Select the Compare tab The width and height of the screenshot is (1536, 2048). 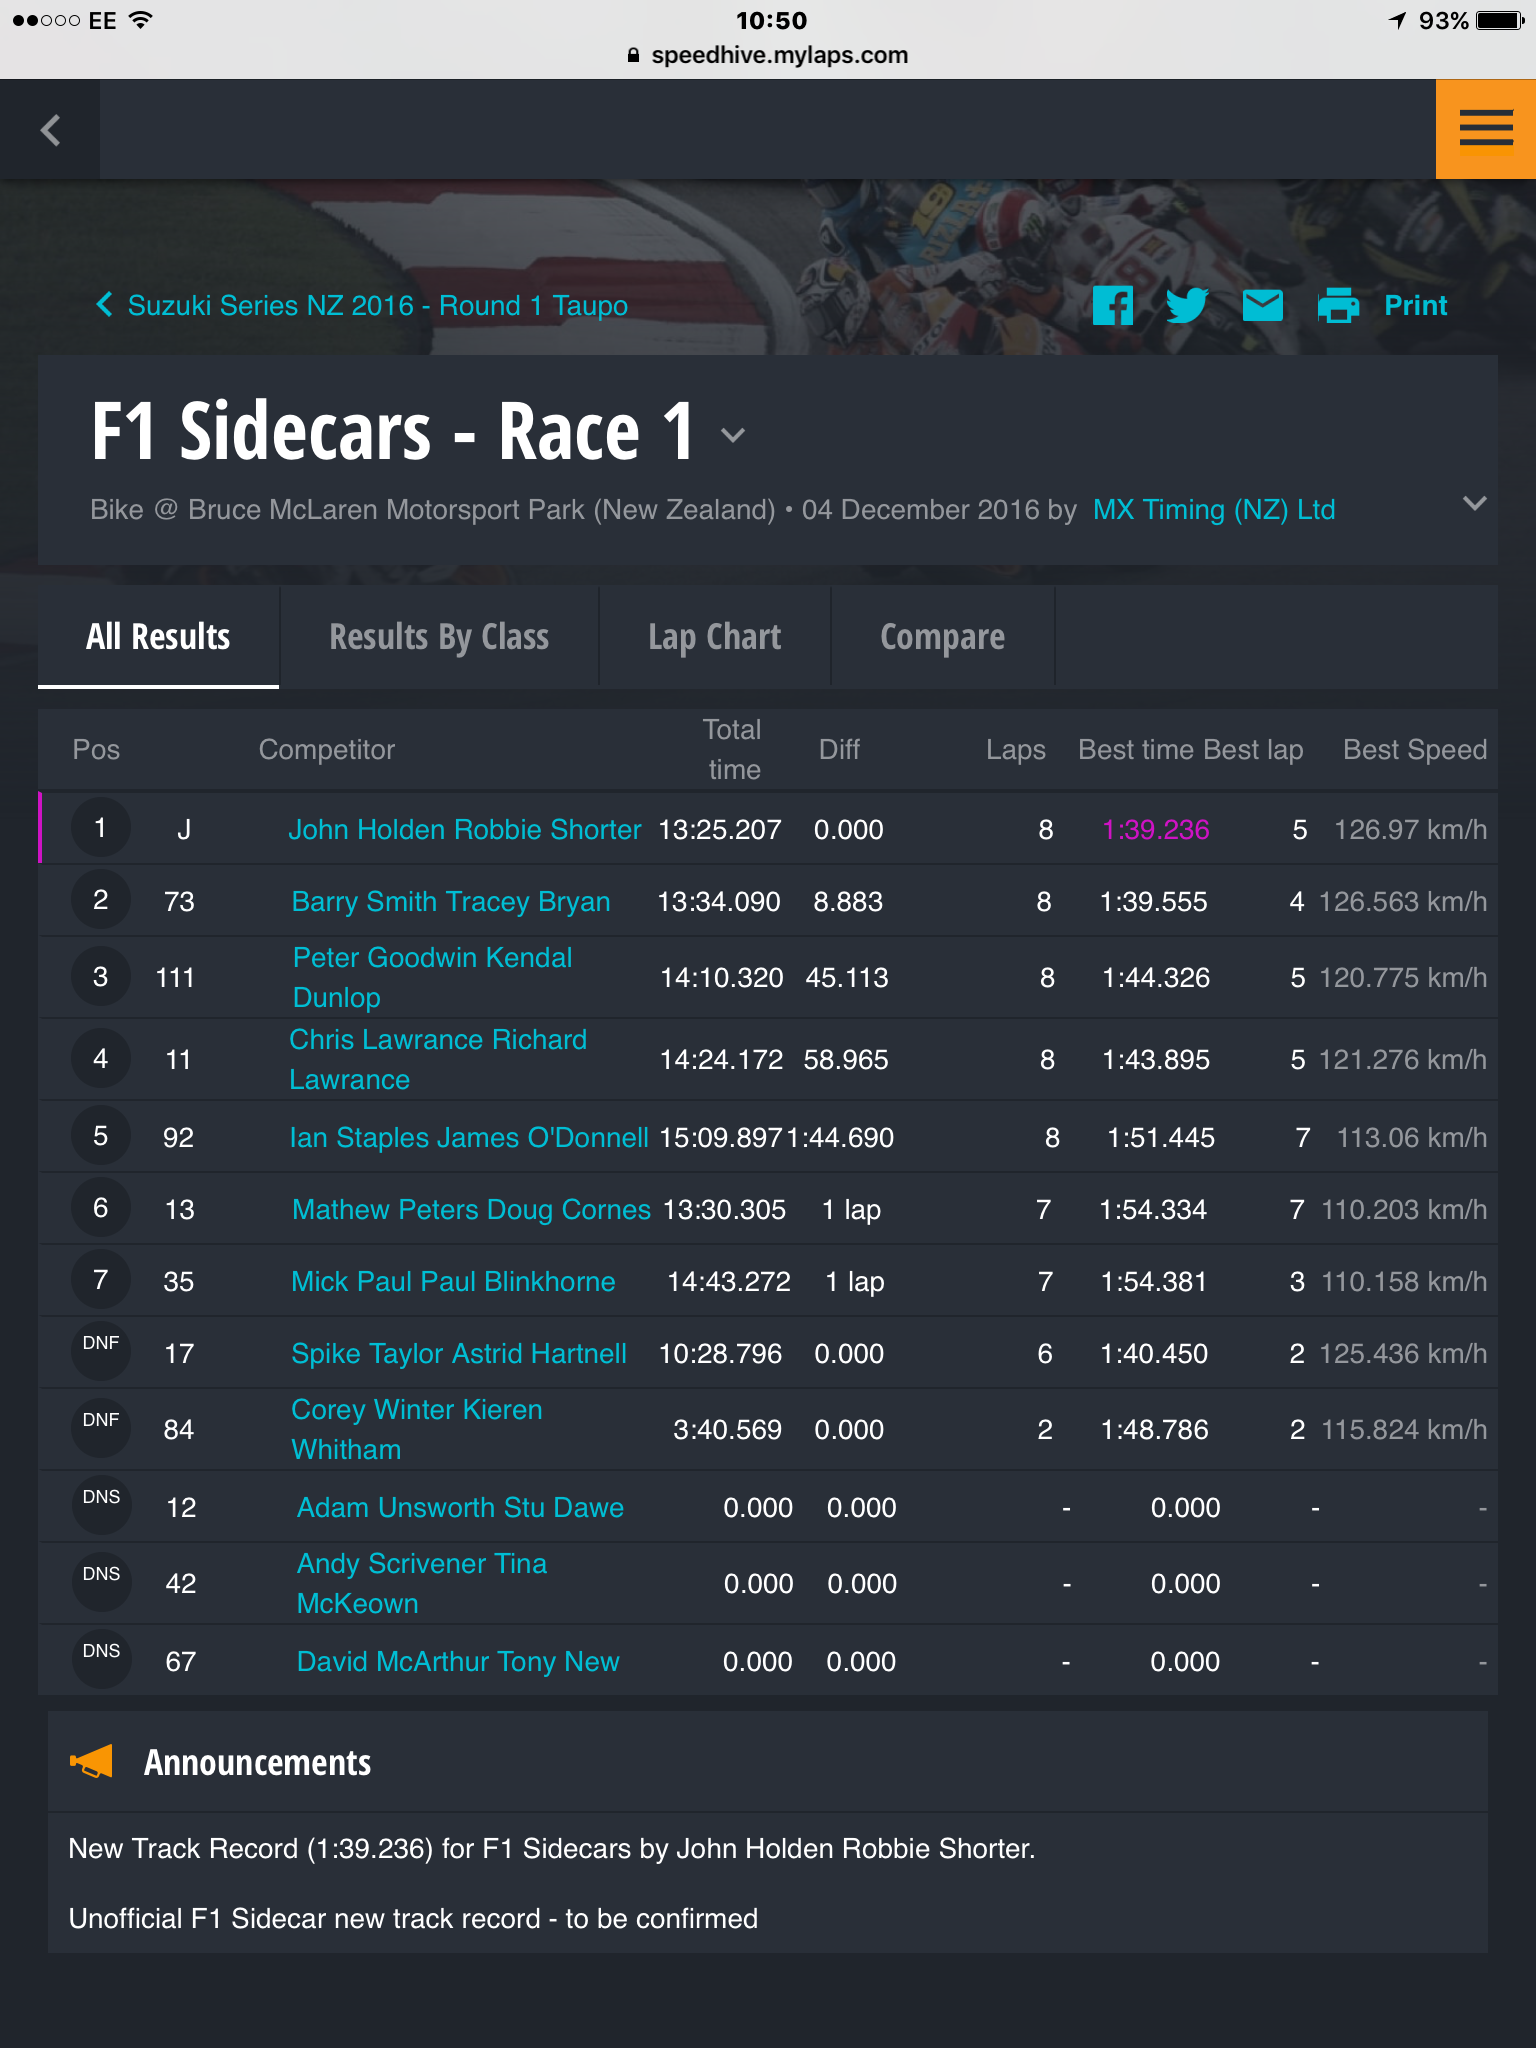tap(942, 637)
